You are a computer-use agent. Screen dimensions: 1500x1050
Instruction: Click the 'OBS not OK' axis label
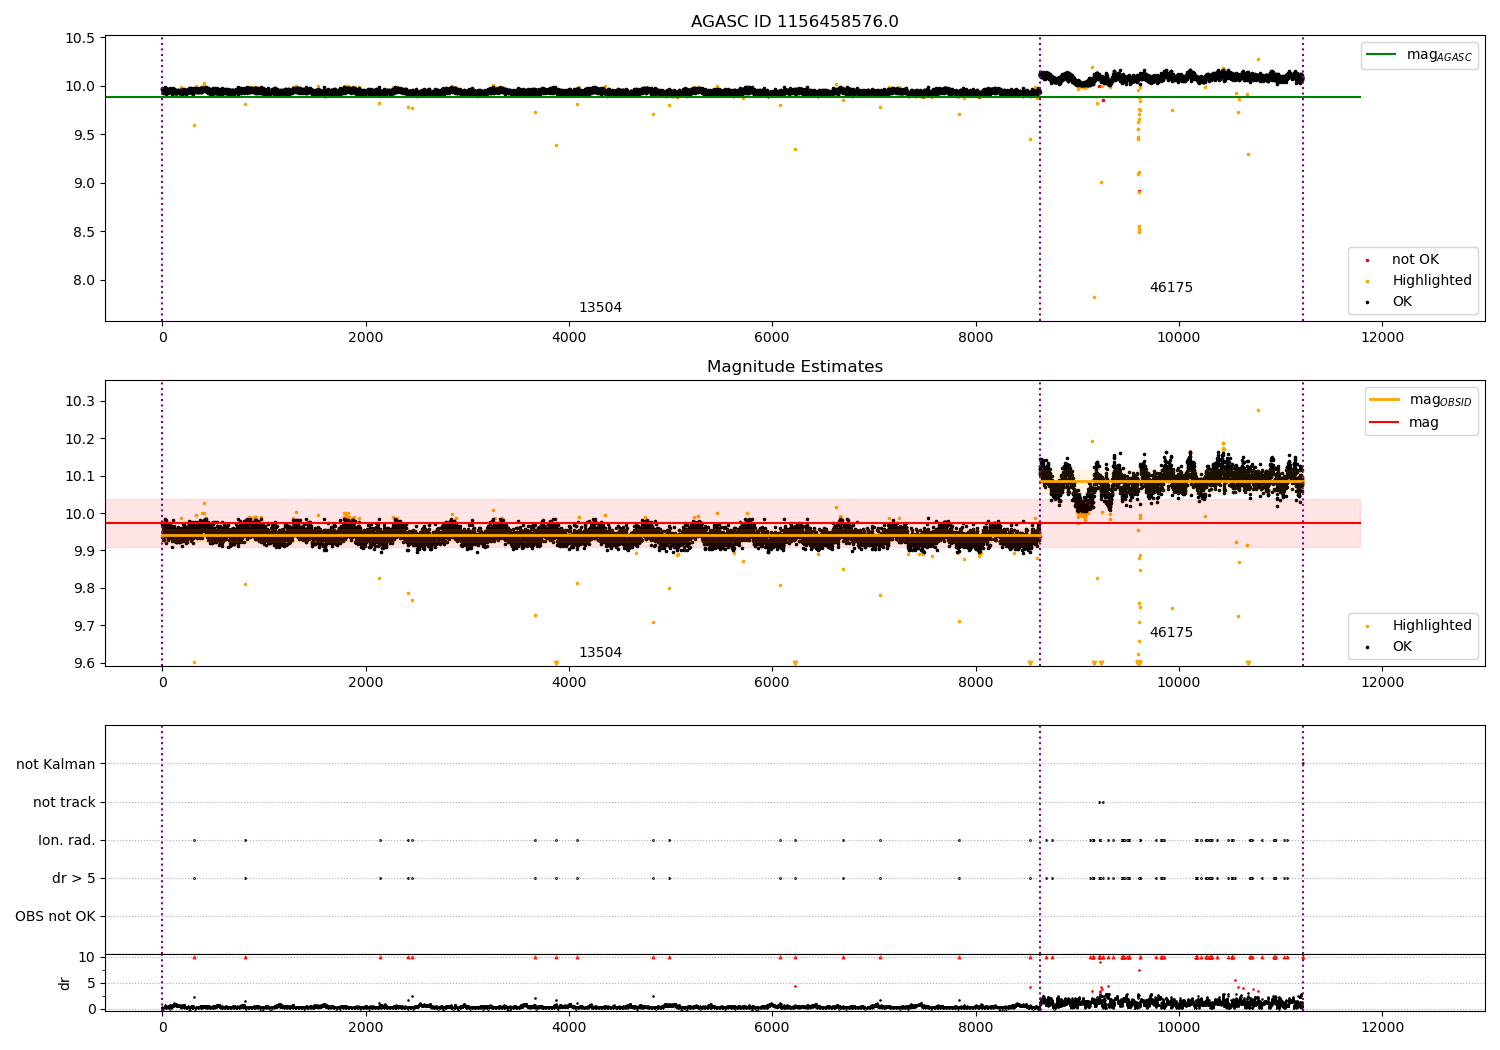pos(55,916)
